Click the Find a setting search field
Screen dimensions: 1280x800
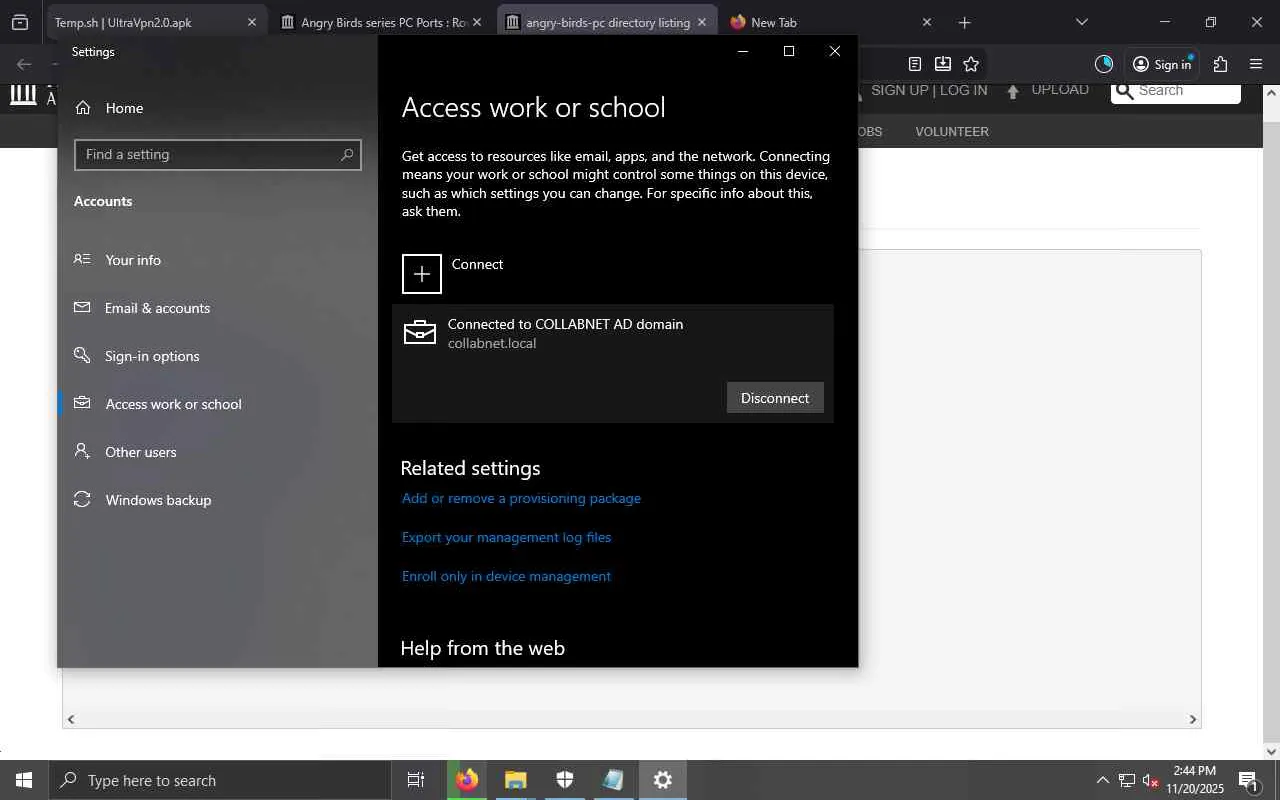coord(217,154)
